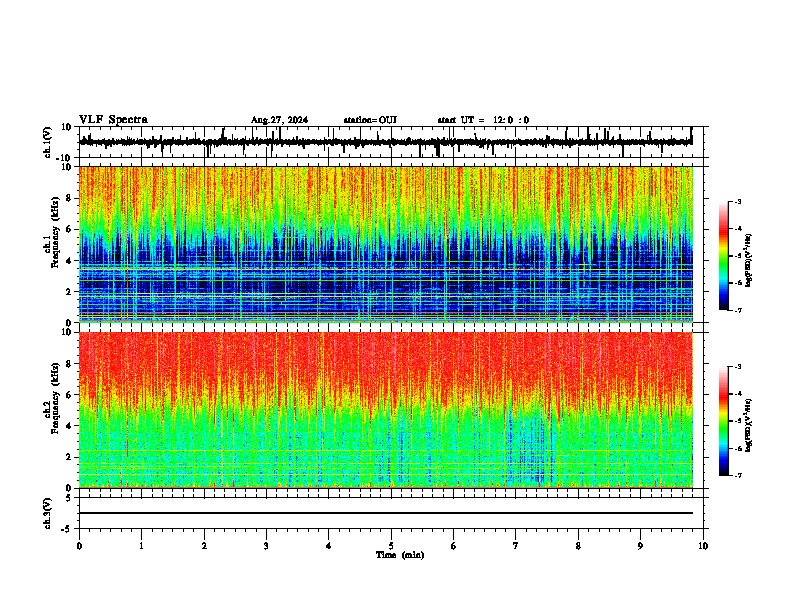This screenshot has width=792, height=612.
Task: Click time axis tick label "9"
Action: pos(640,546)
